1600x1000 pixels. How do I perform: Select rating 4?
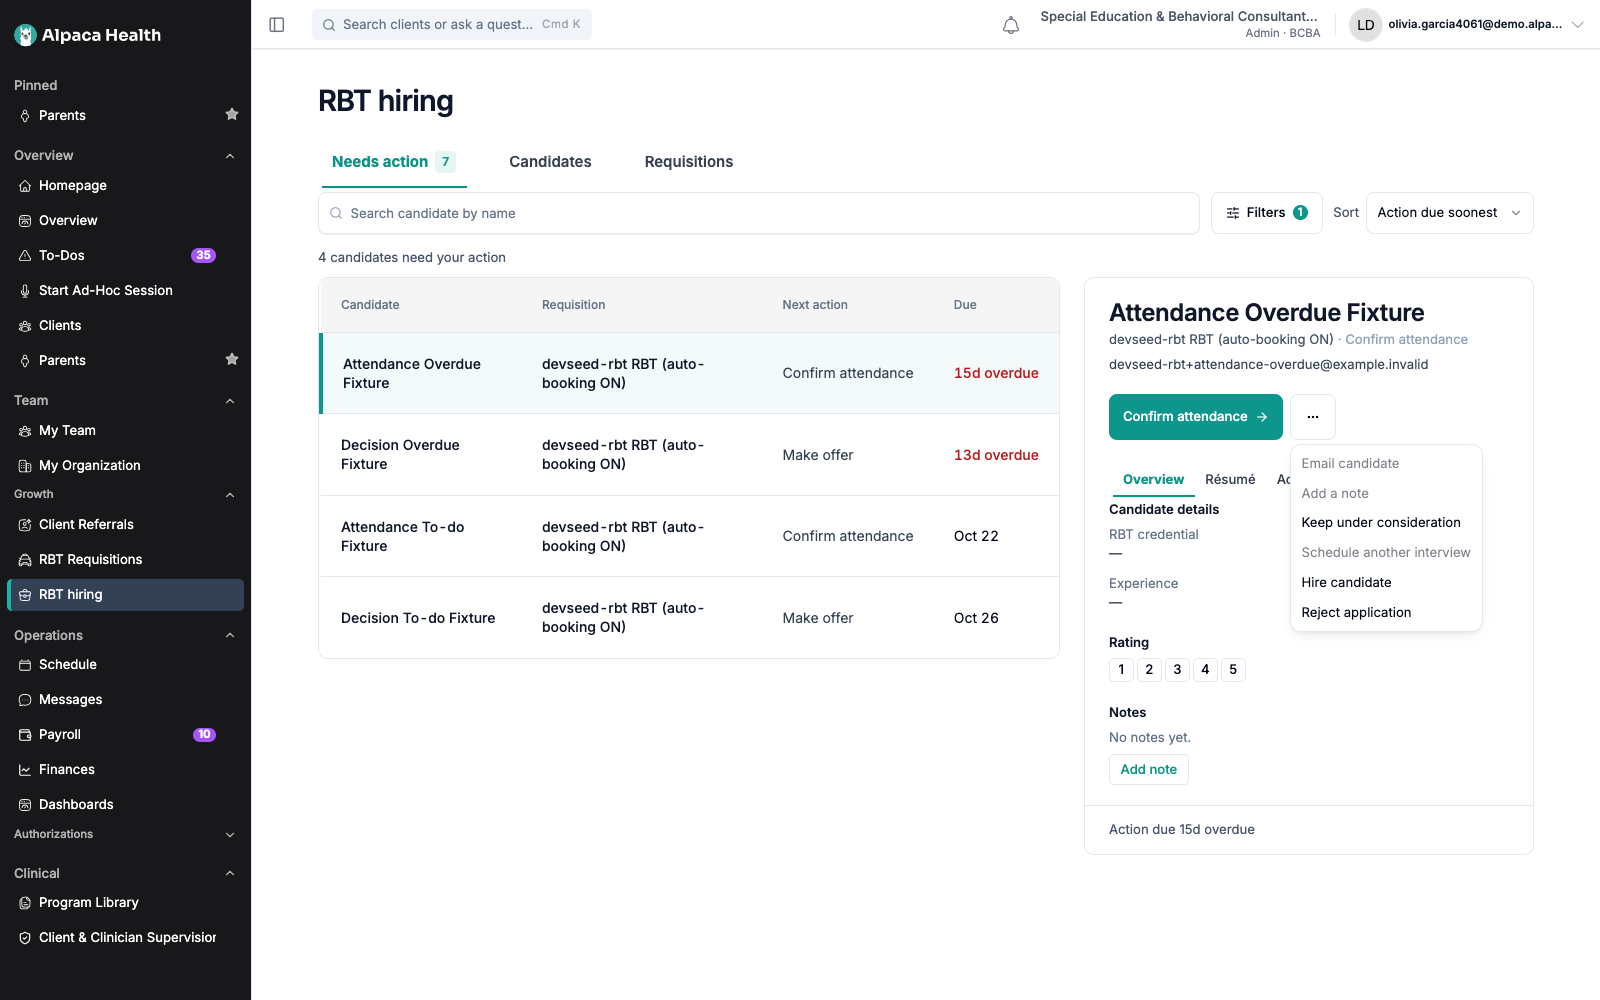tap(1205, 670)
